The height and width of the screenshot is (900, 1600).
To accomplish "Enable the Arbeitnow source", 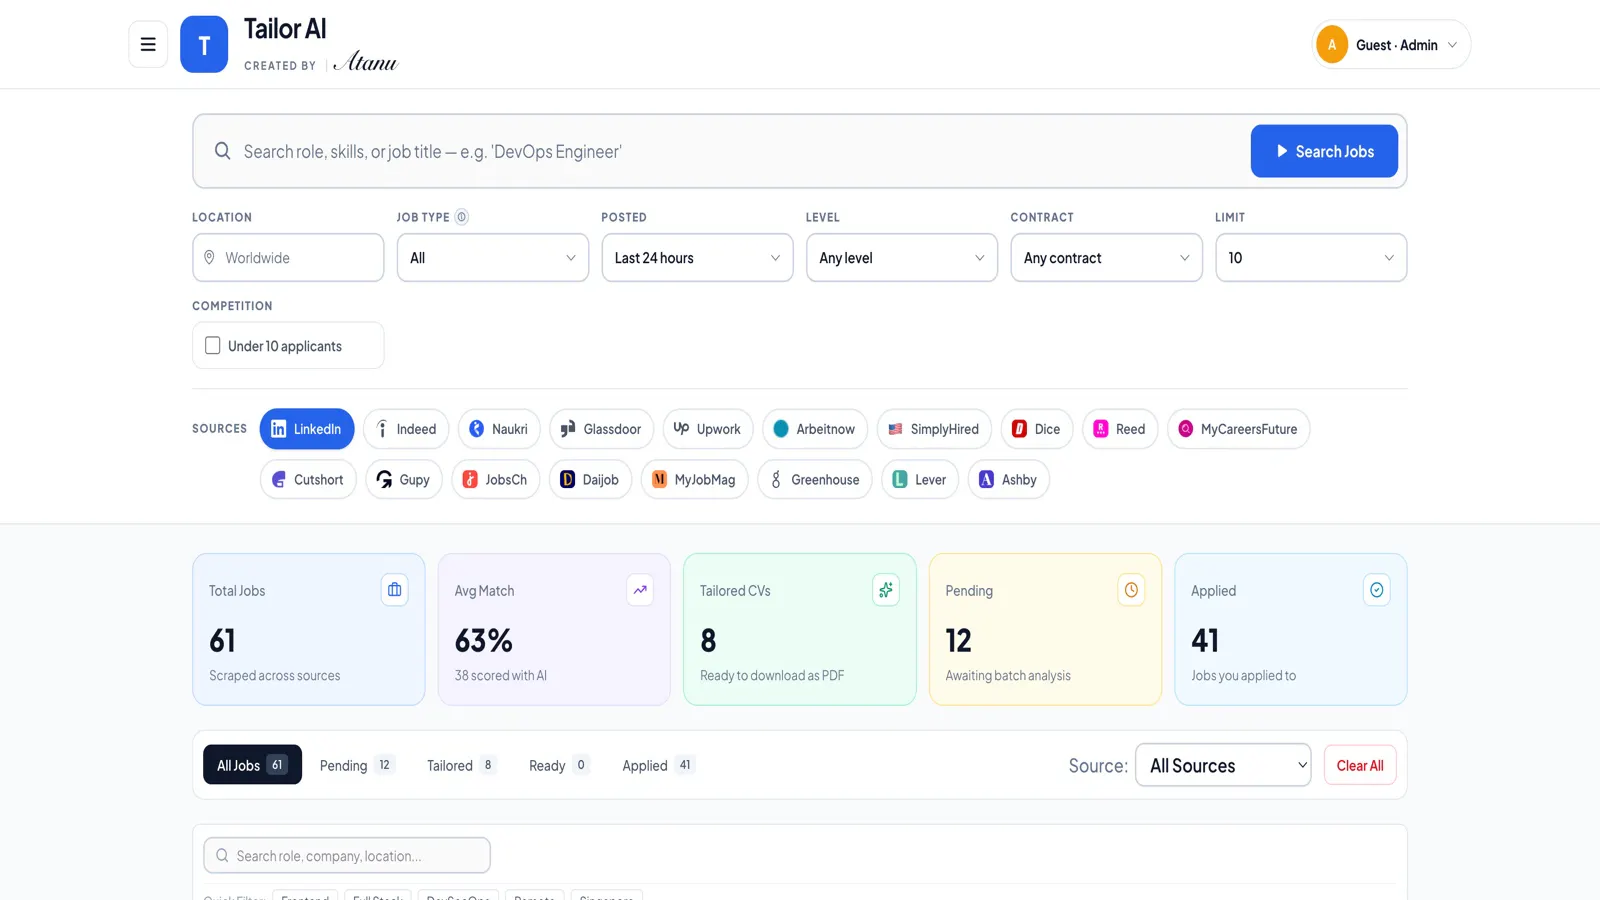I will click(815, 429).
